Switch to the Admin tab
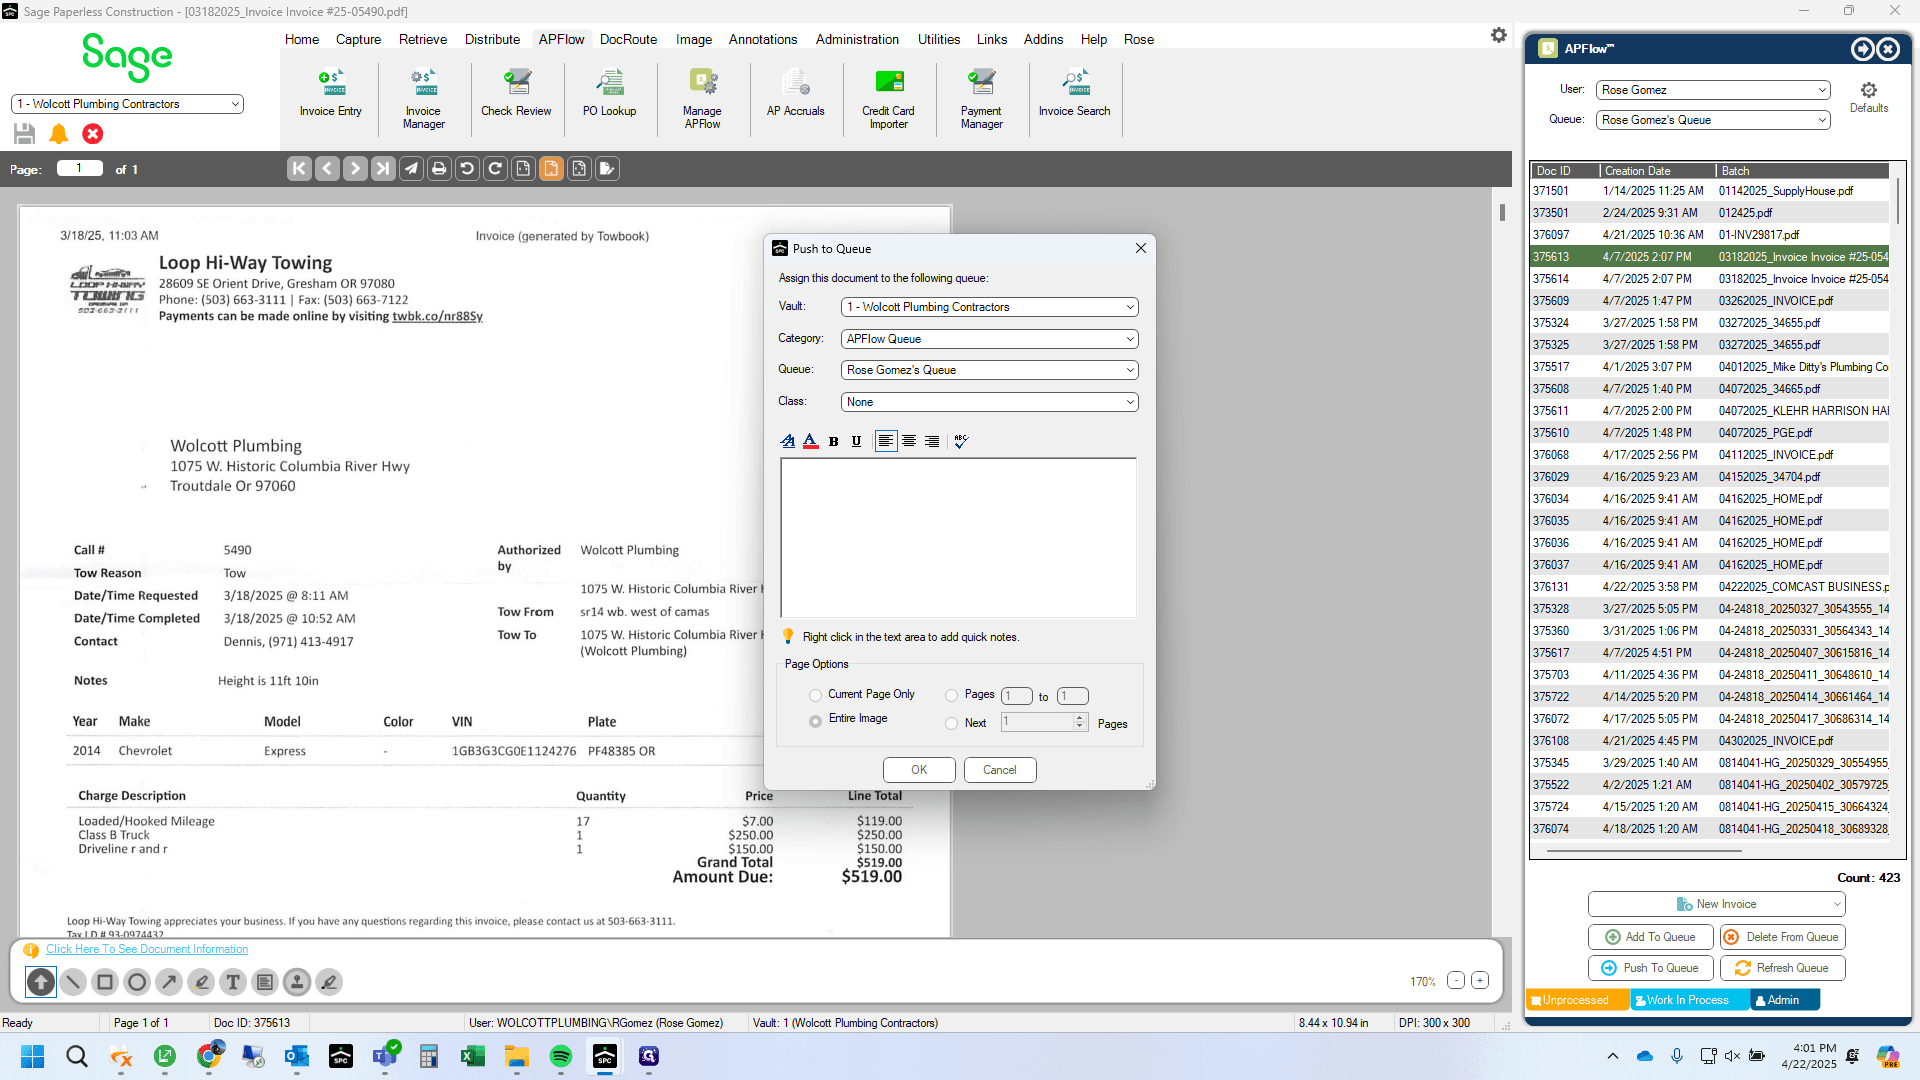1920x1080 pixels. pyautogui.click(x=1784, y=1000)
